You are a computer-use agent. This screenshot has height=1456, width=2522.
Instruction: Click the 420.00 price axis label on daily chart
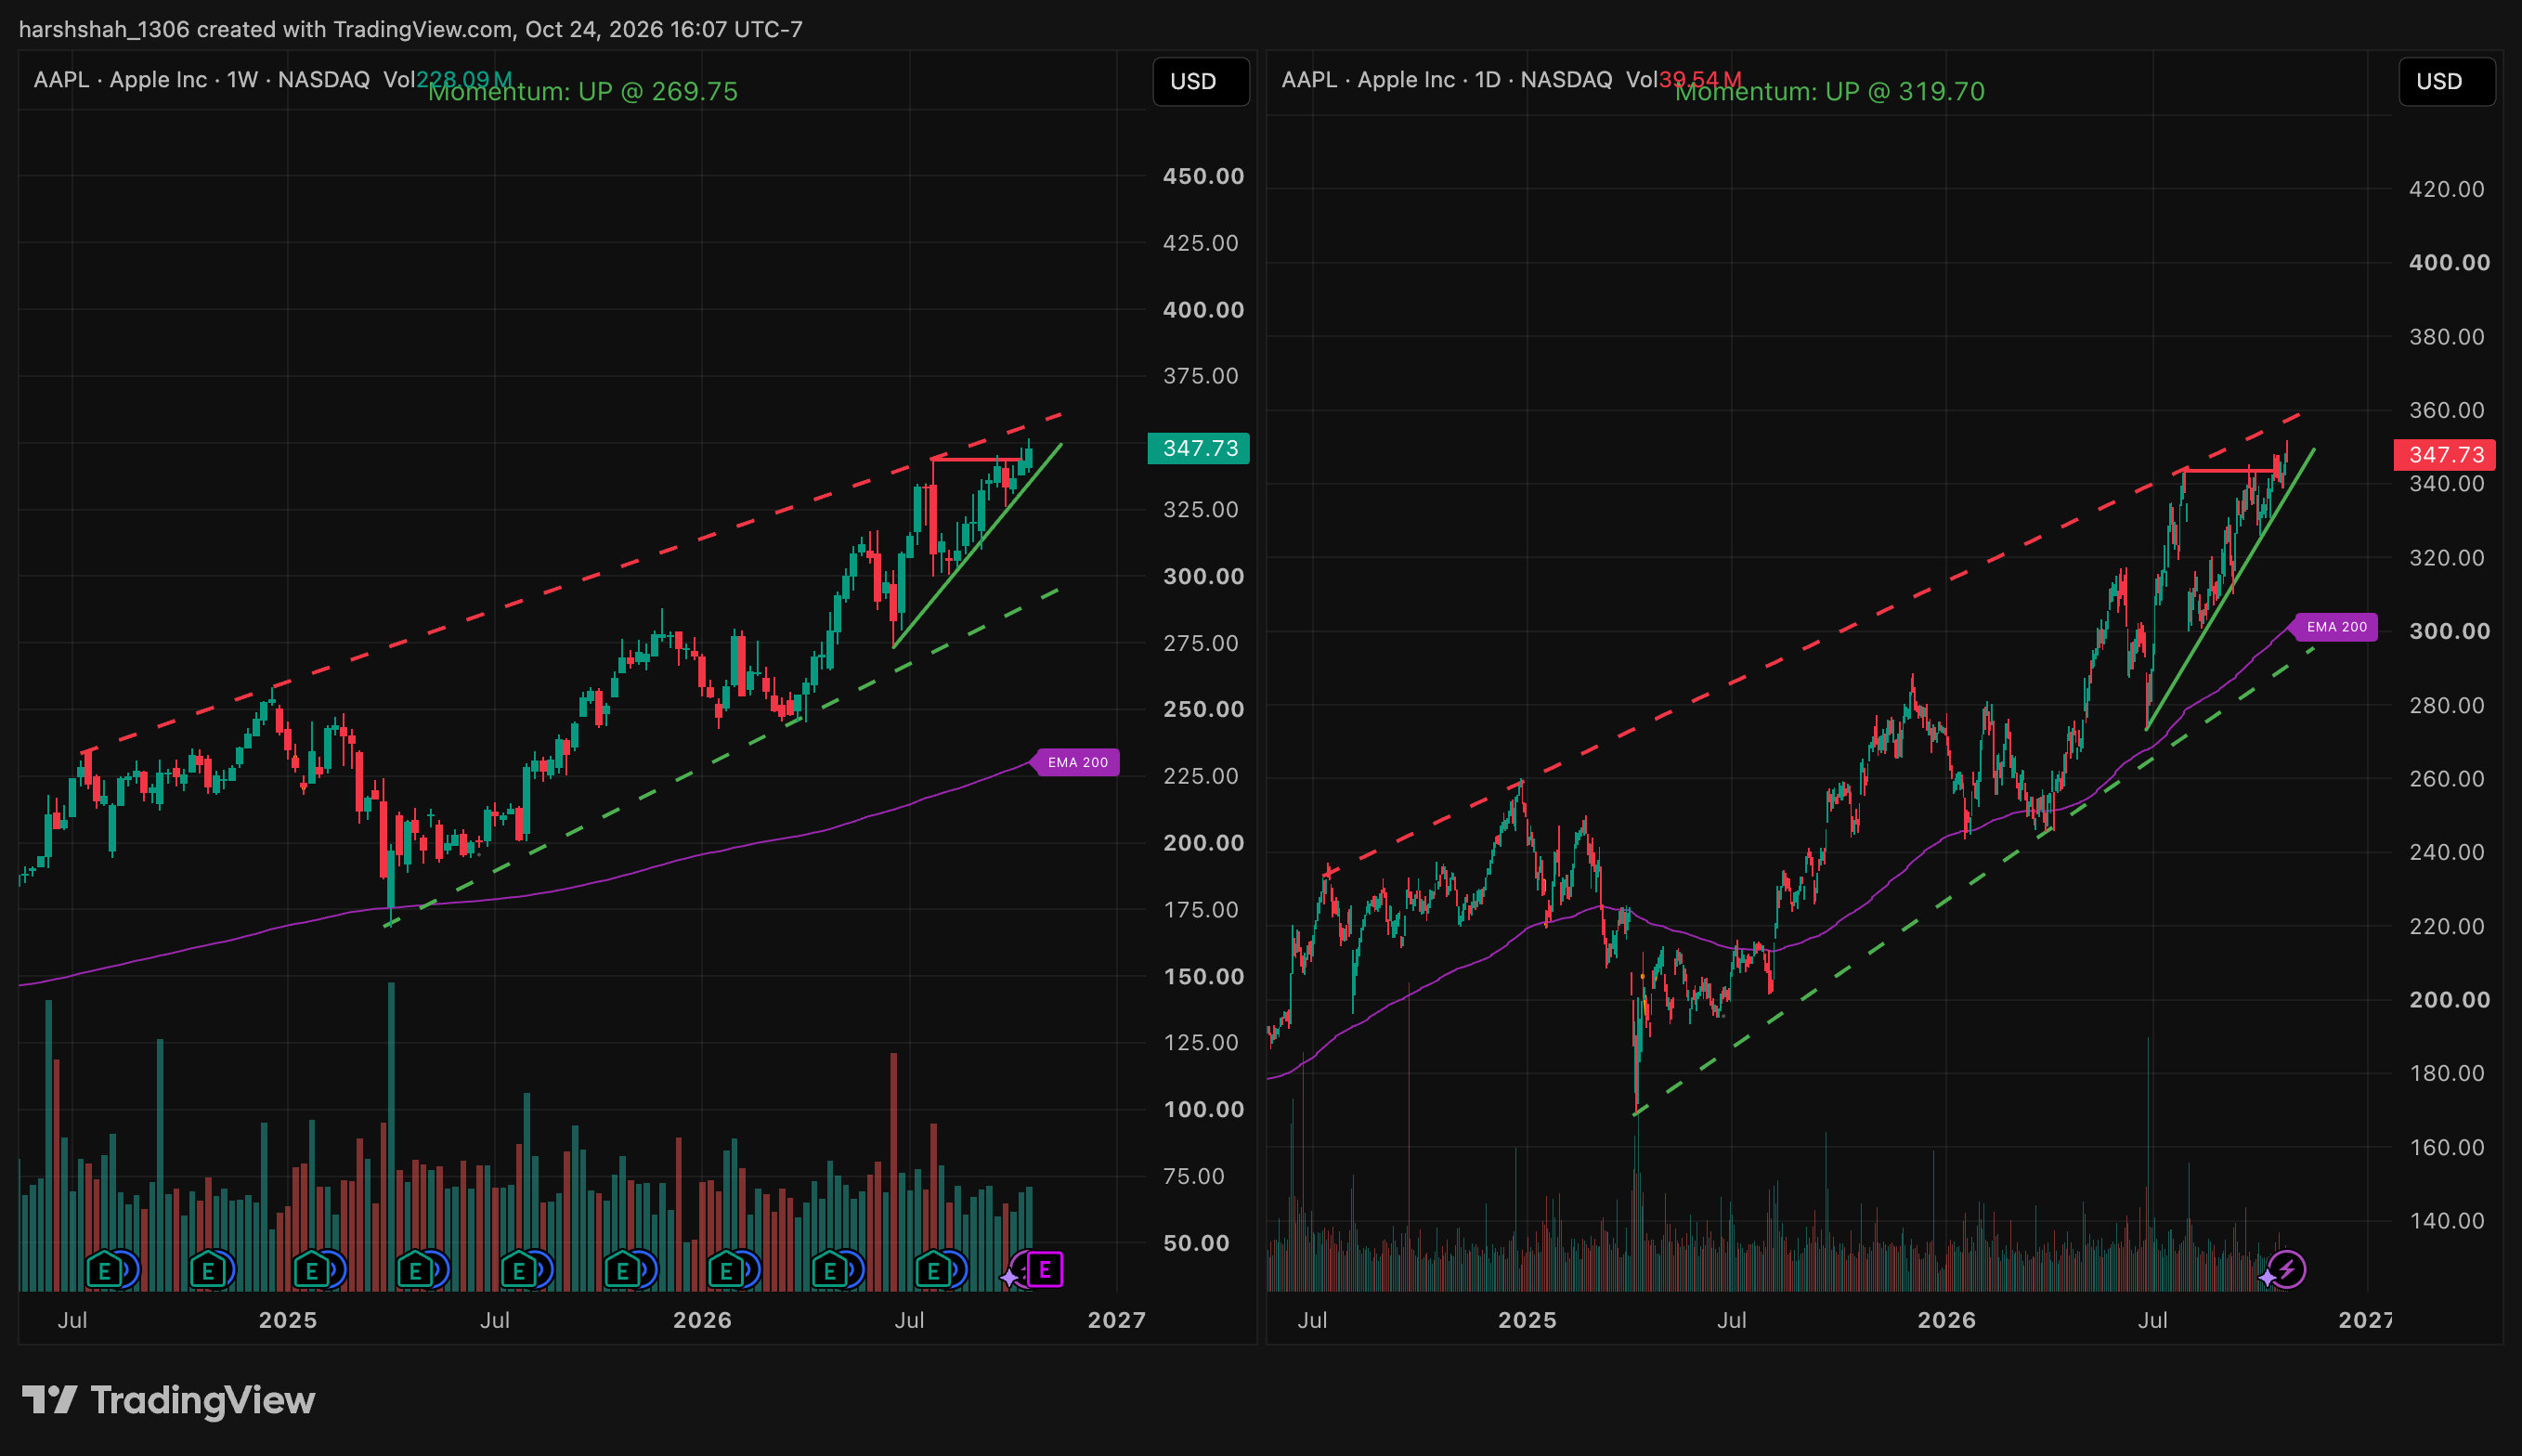click(x=2447, y=189)
